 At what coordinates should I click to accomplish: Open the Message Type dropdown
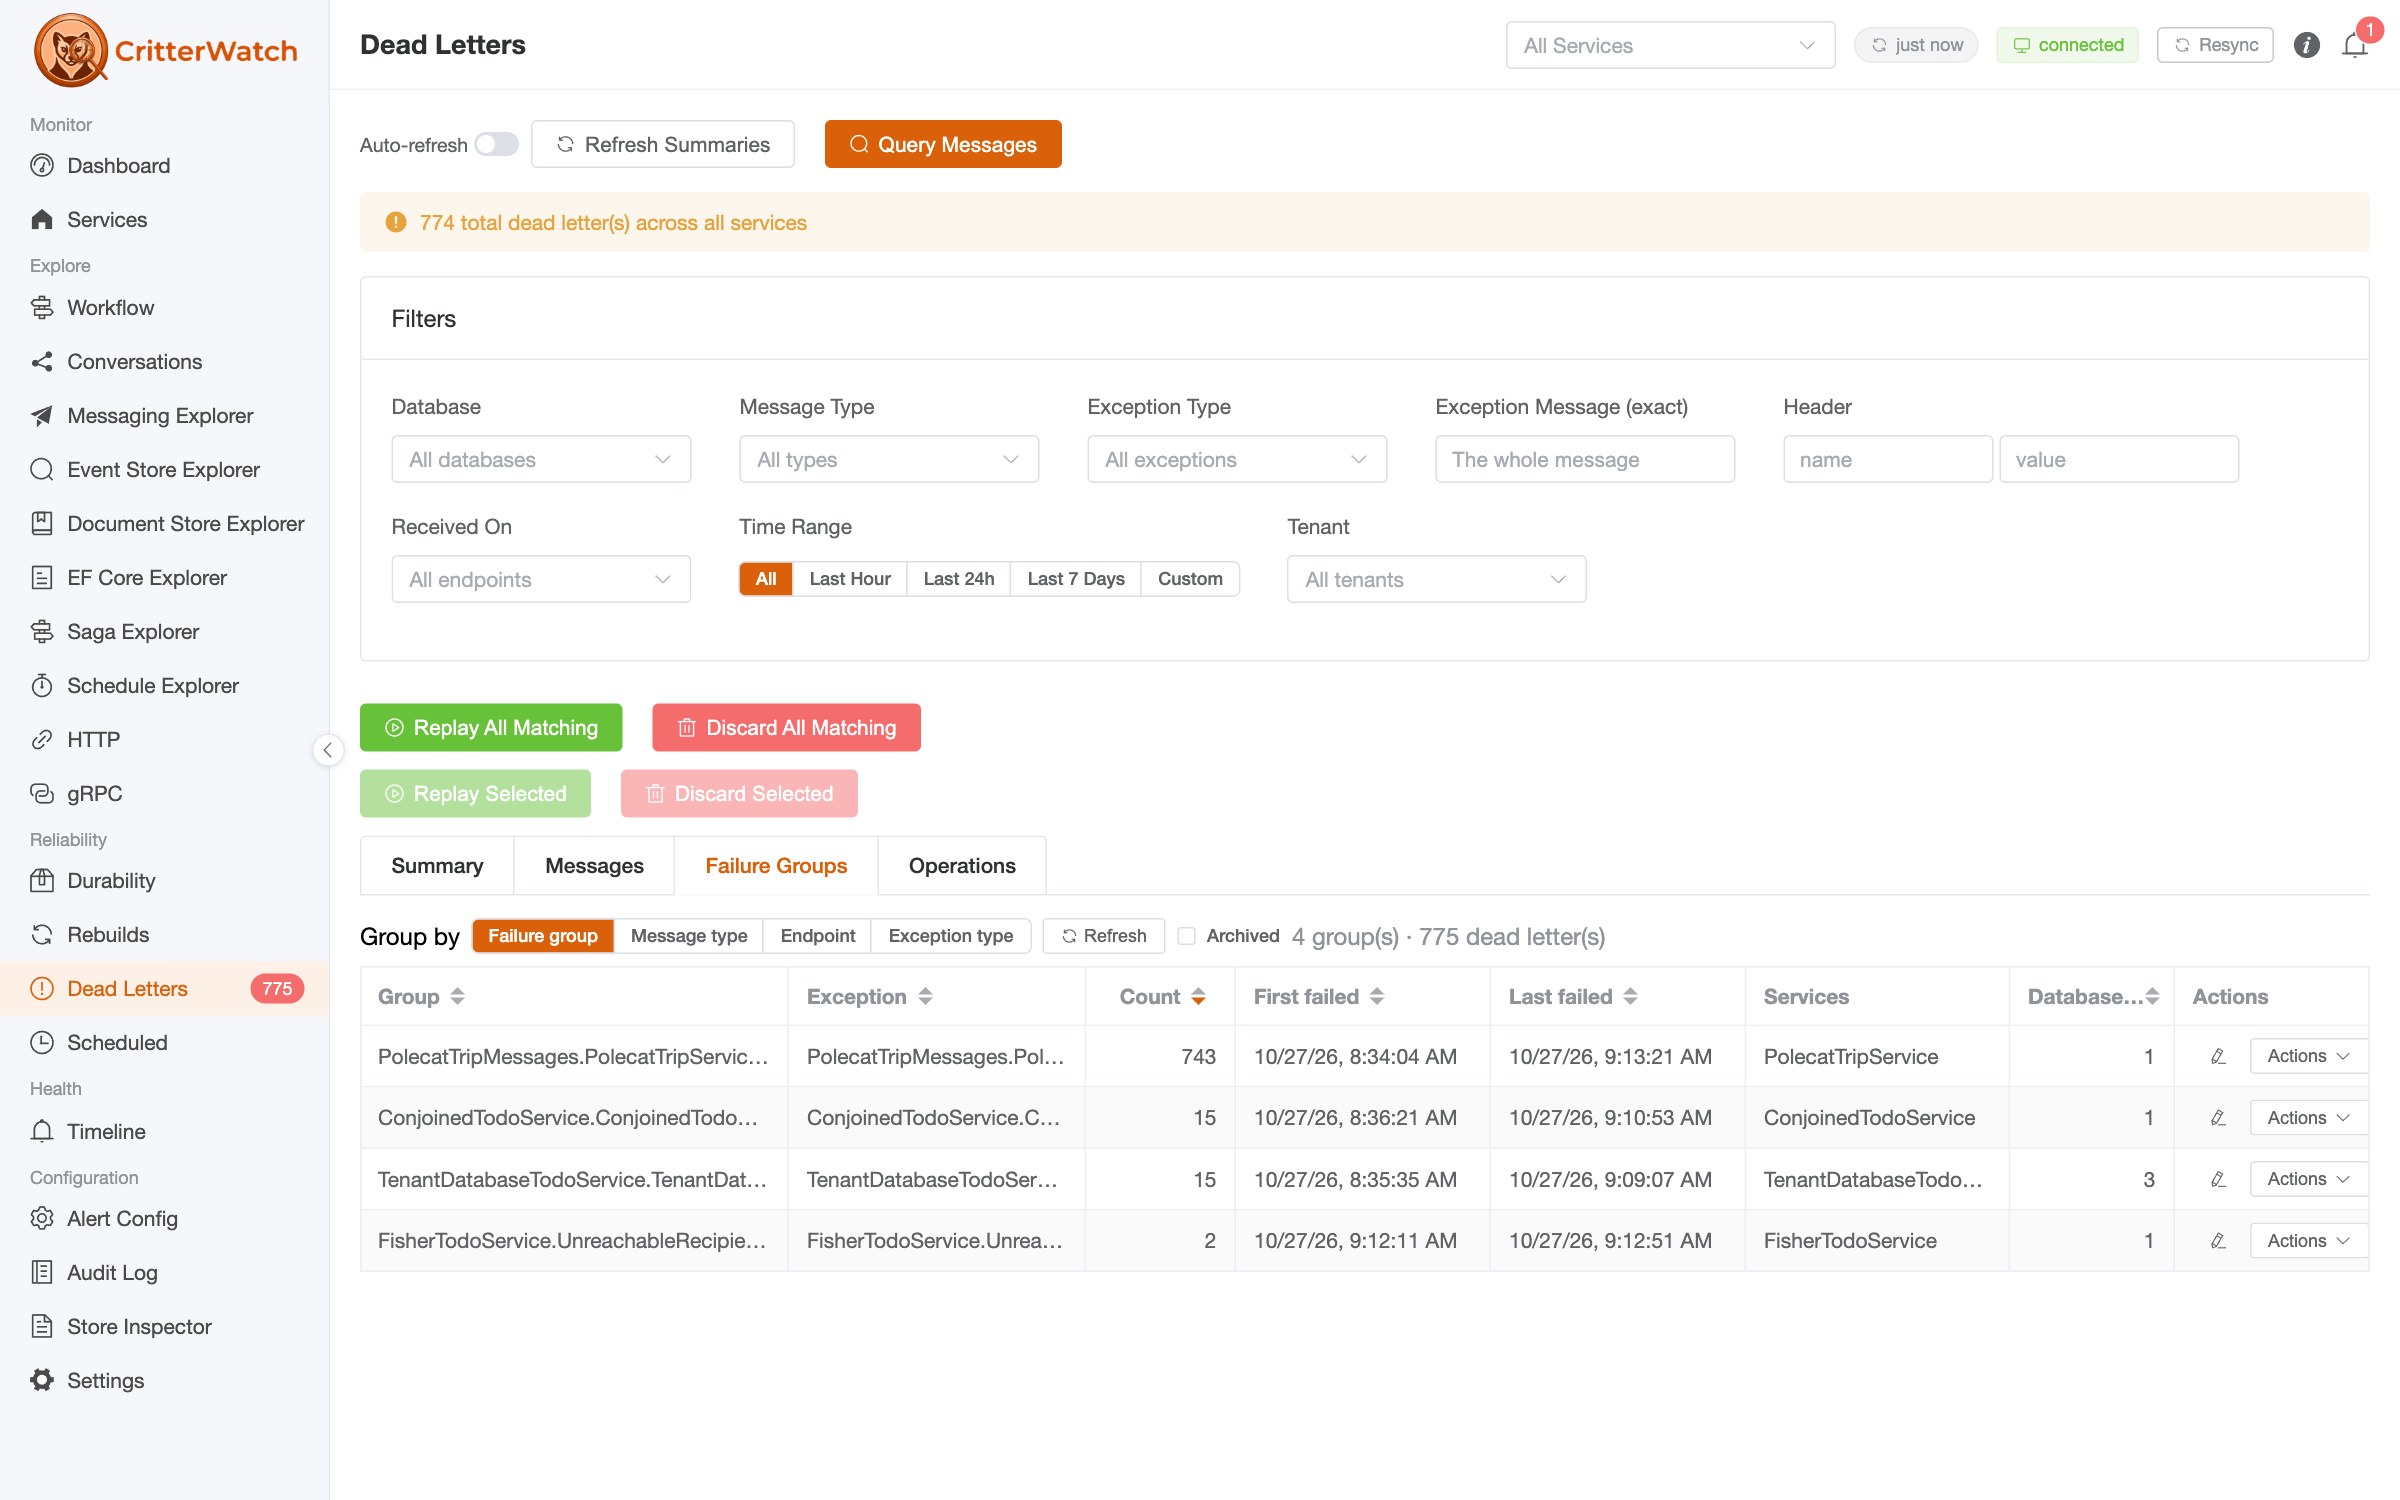[889, 459]
